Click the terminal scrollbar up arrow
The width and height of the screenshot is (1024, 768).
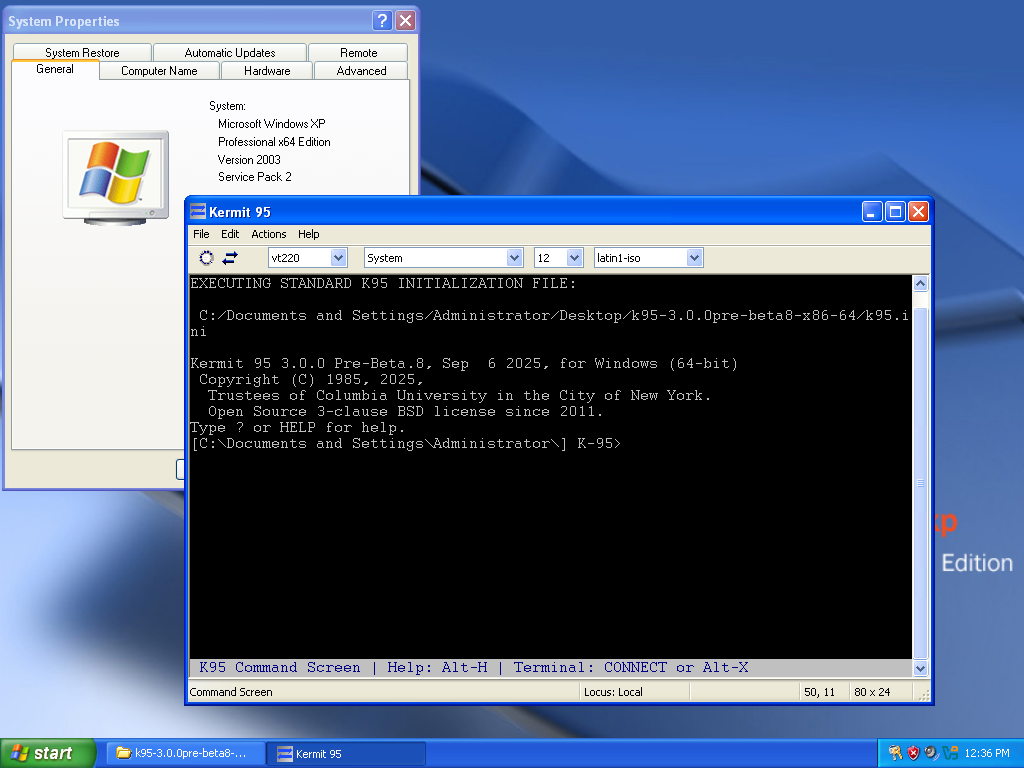click(x=921, y=283)
